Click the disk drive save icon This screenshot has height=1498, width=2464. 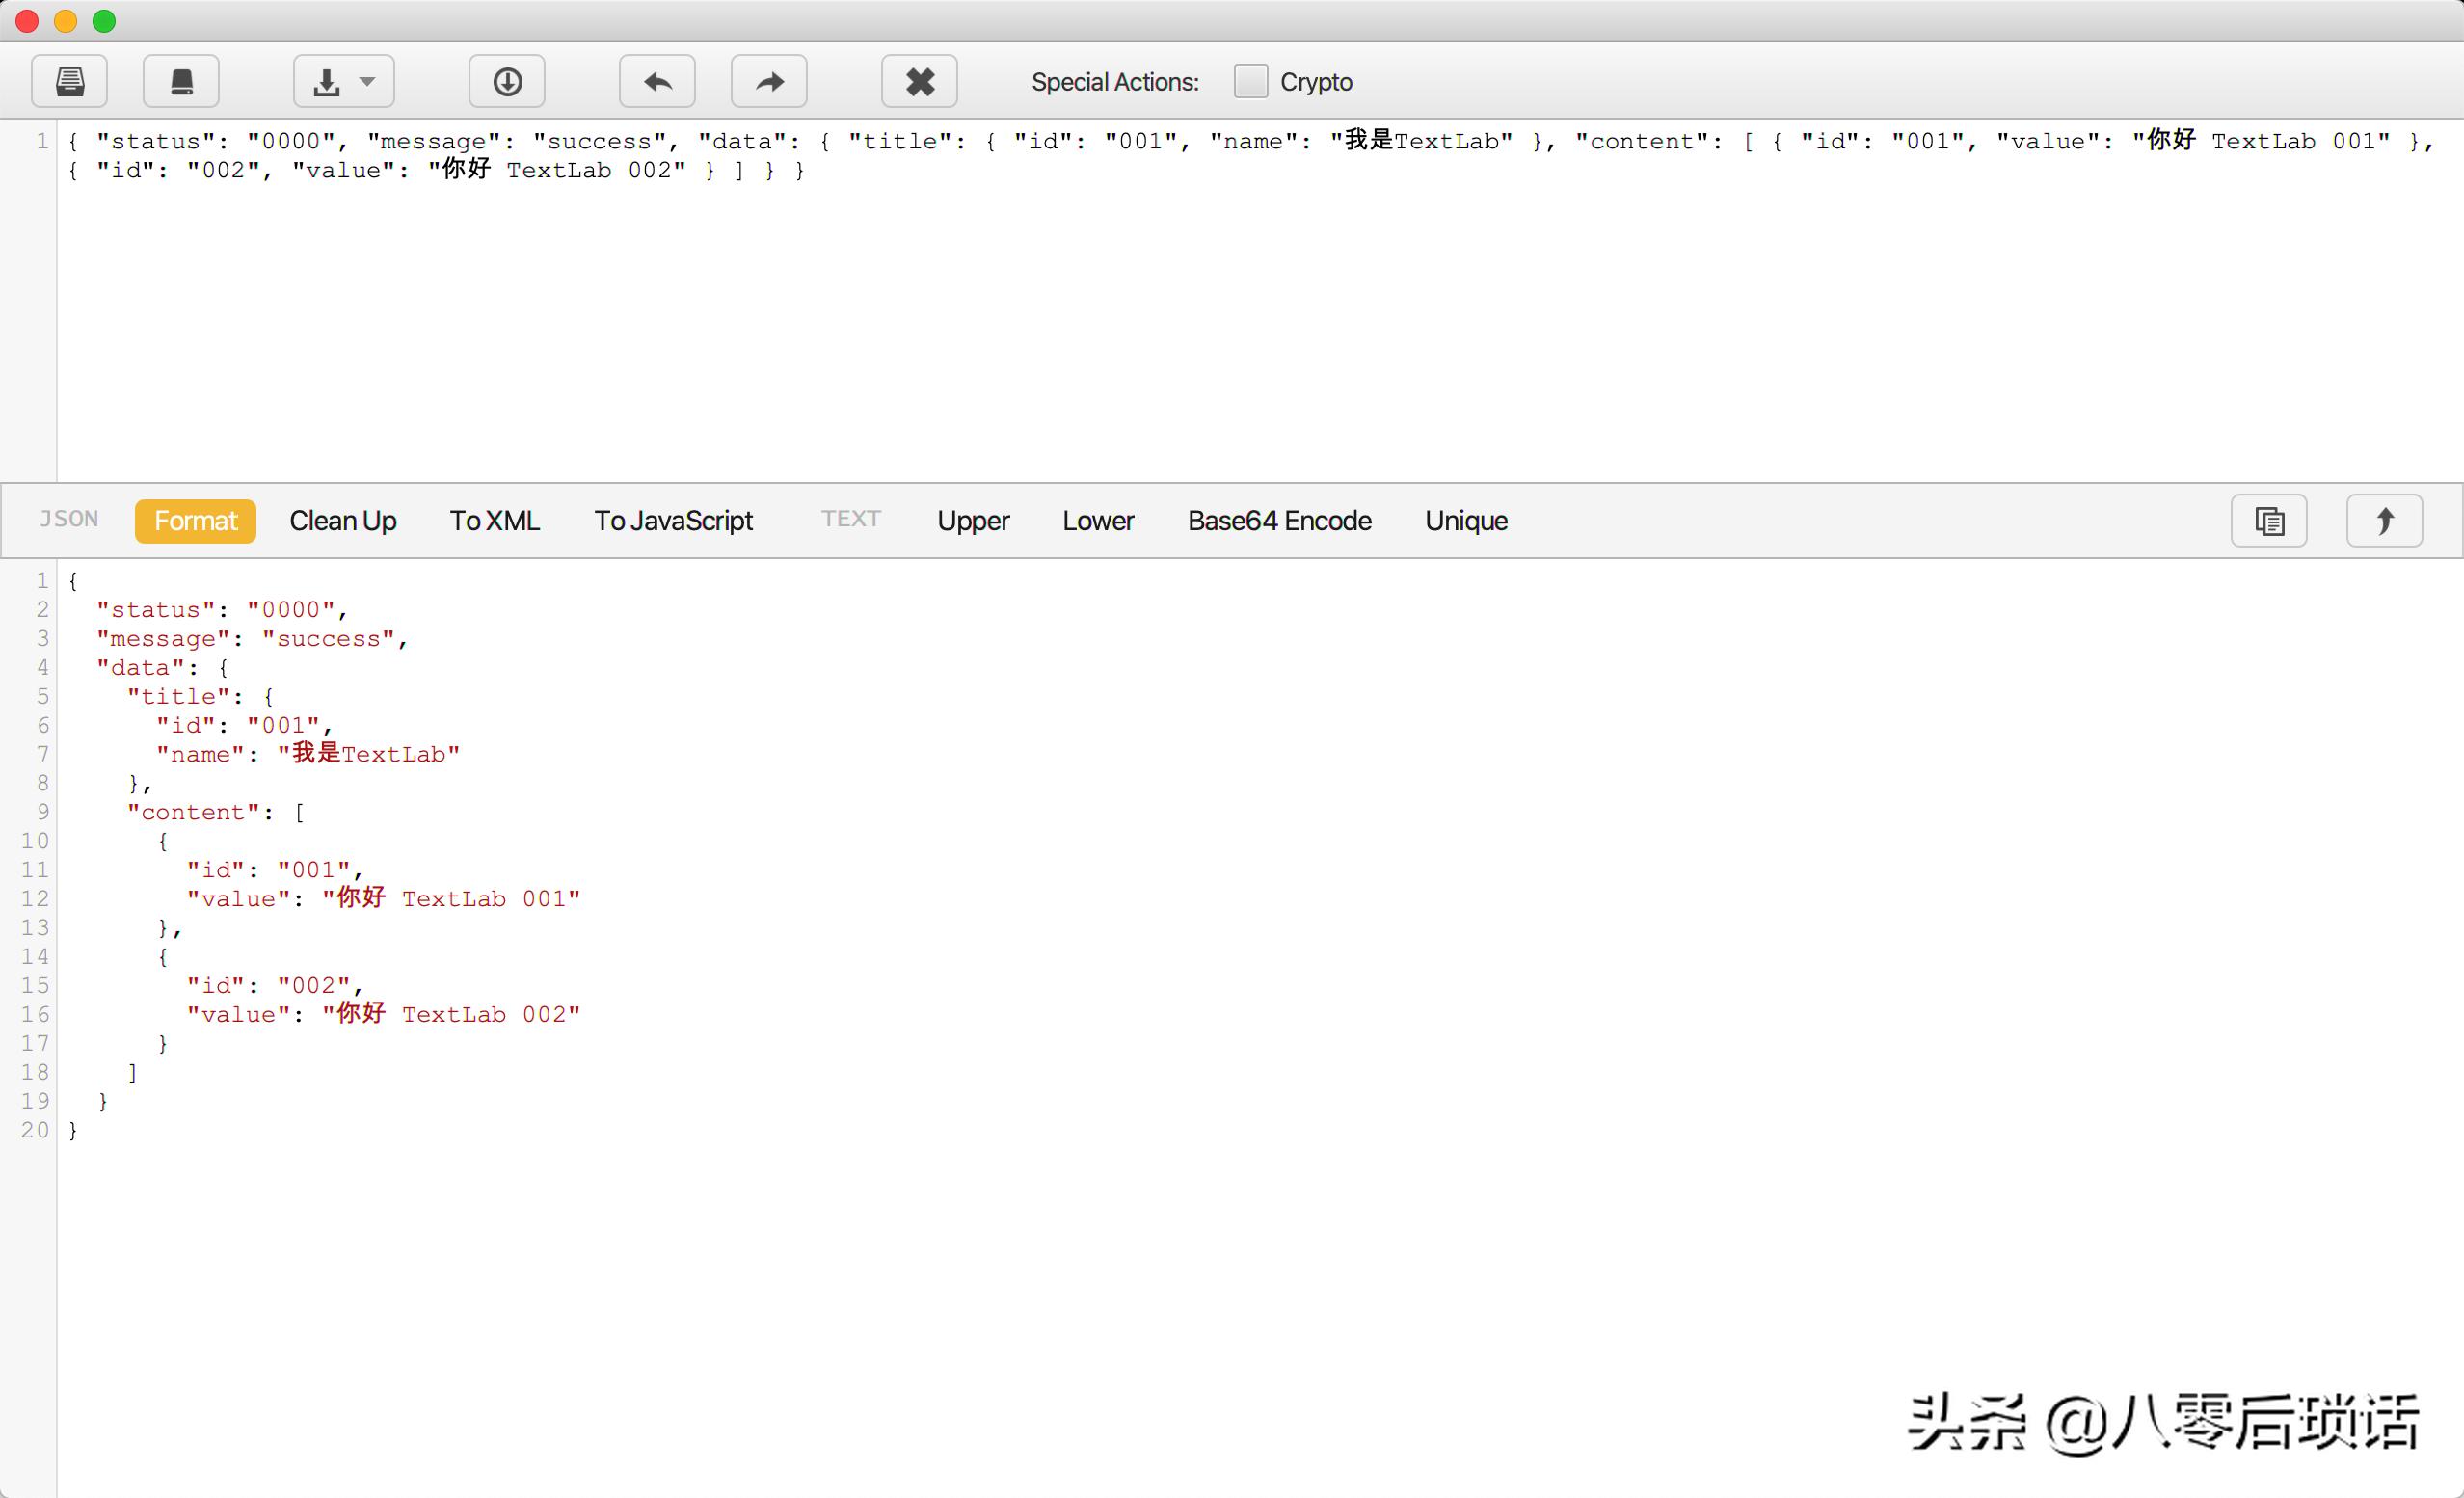point(181,81)
